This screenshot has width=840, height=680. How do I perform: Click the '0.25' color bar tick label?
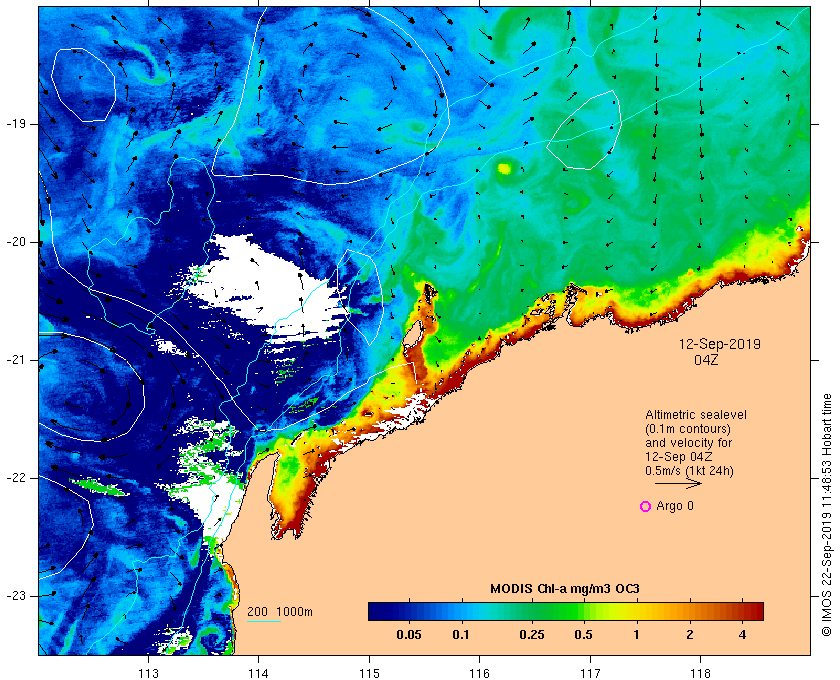532,635
